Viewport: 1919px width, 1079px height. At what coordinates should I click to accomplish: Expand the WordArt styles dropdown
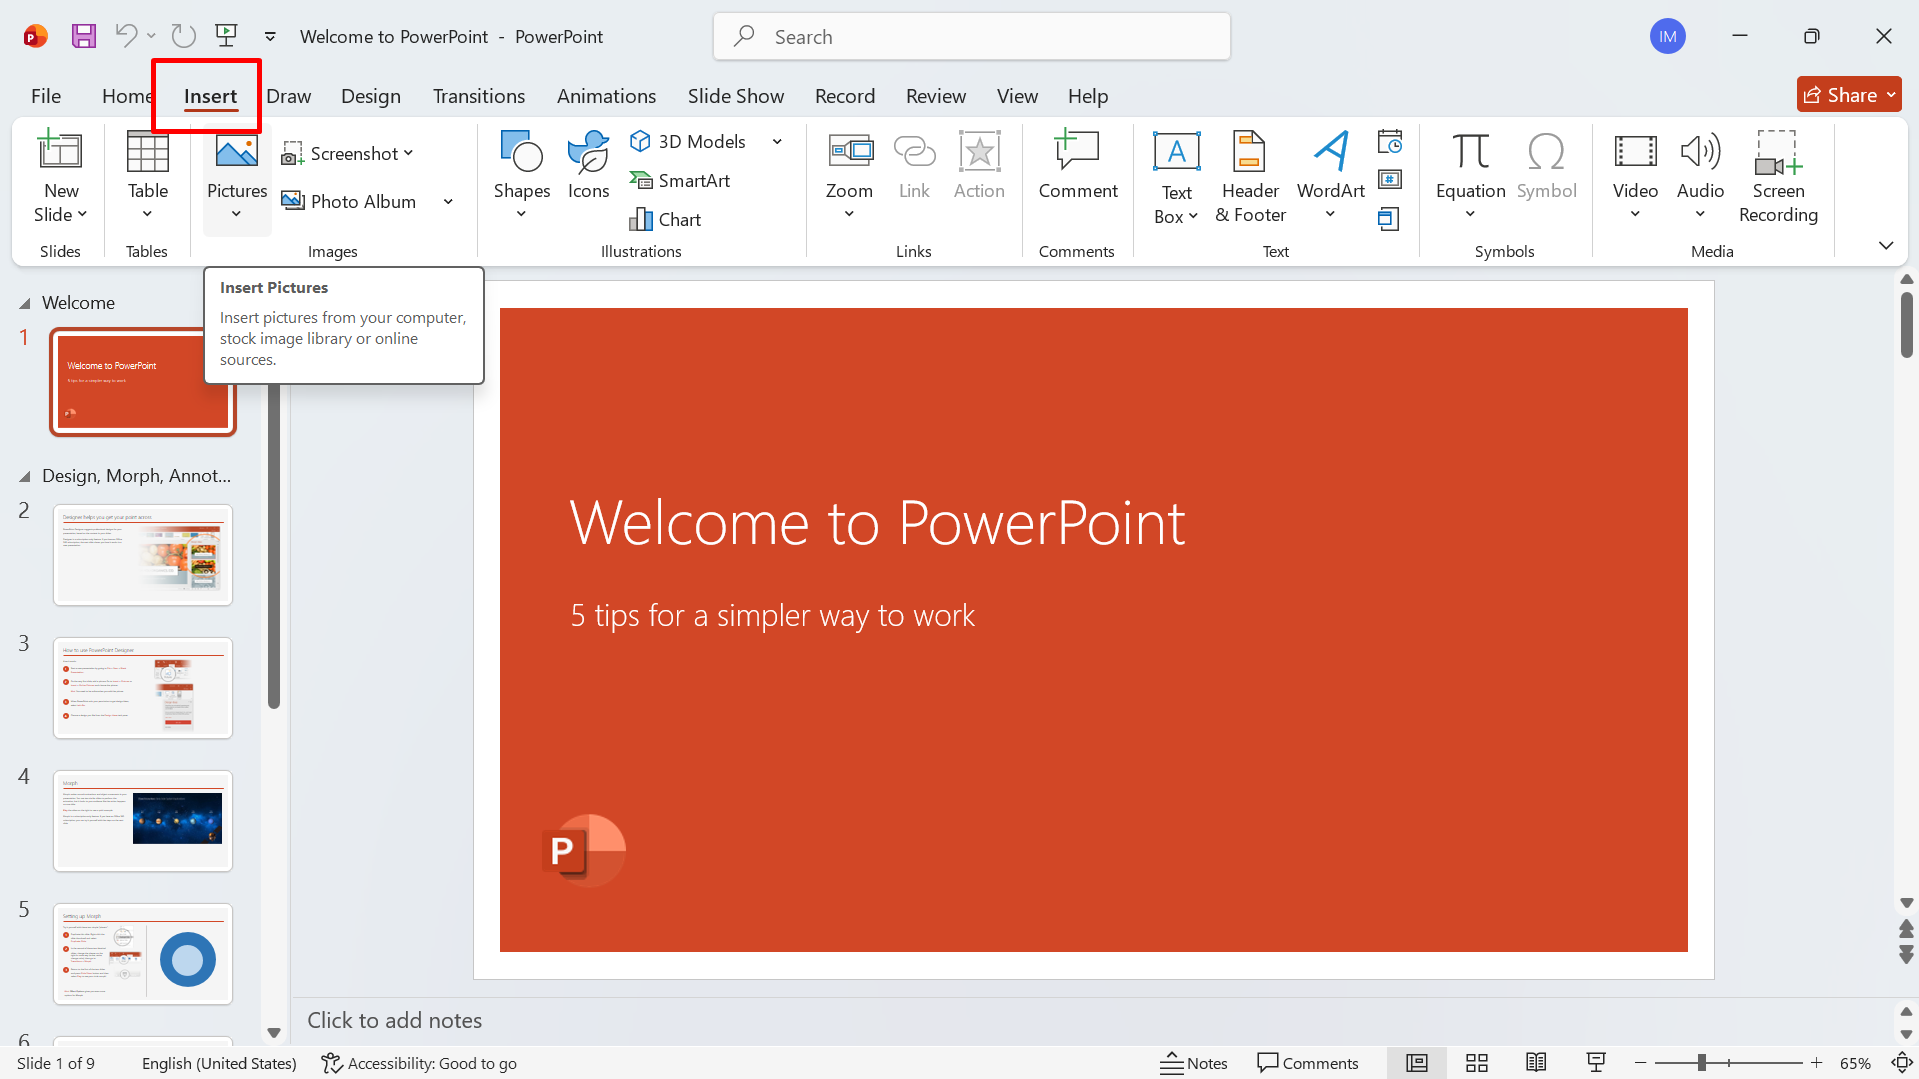click(x=1330, y=214)
